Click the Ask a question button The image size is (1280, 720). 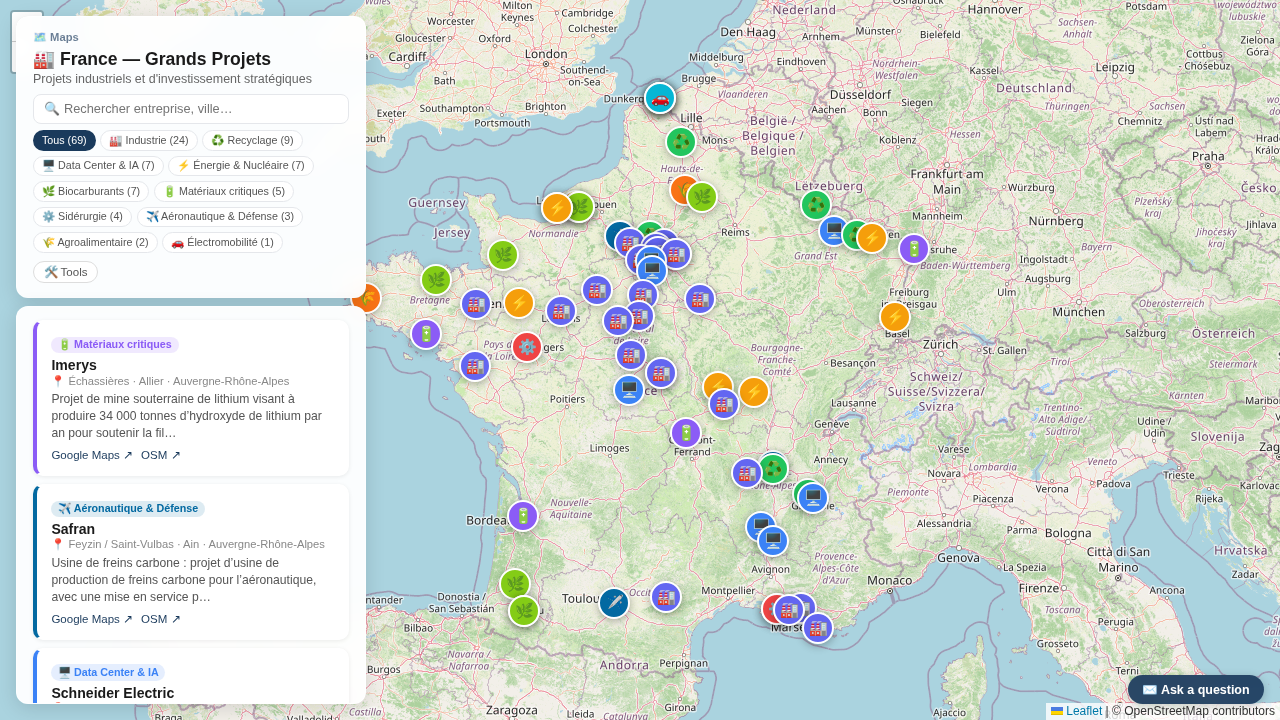pos(1196,690)
